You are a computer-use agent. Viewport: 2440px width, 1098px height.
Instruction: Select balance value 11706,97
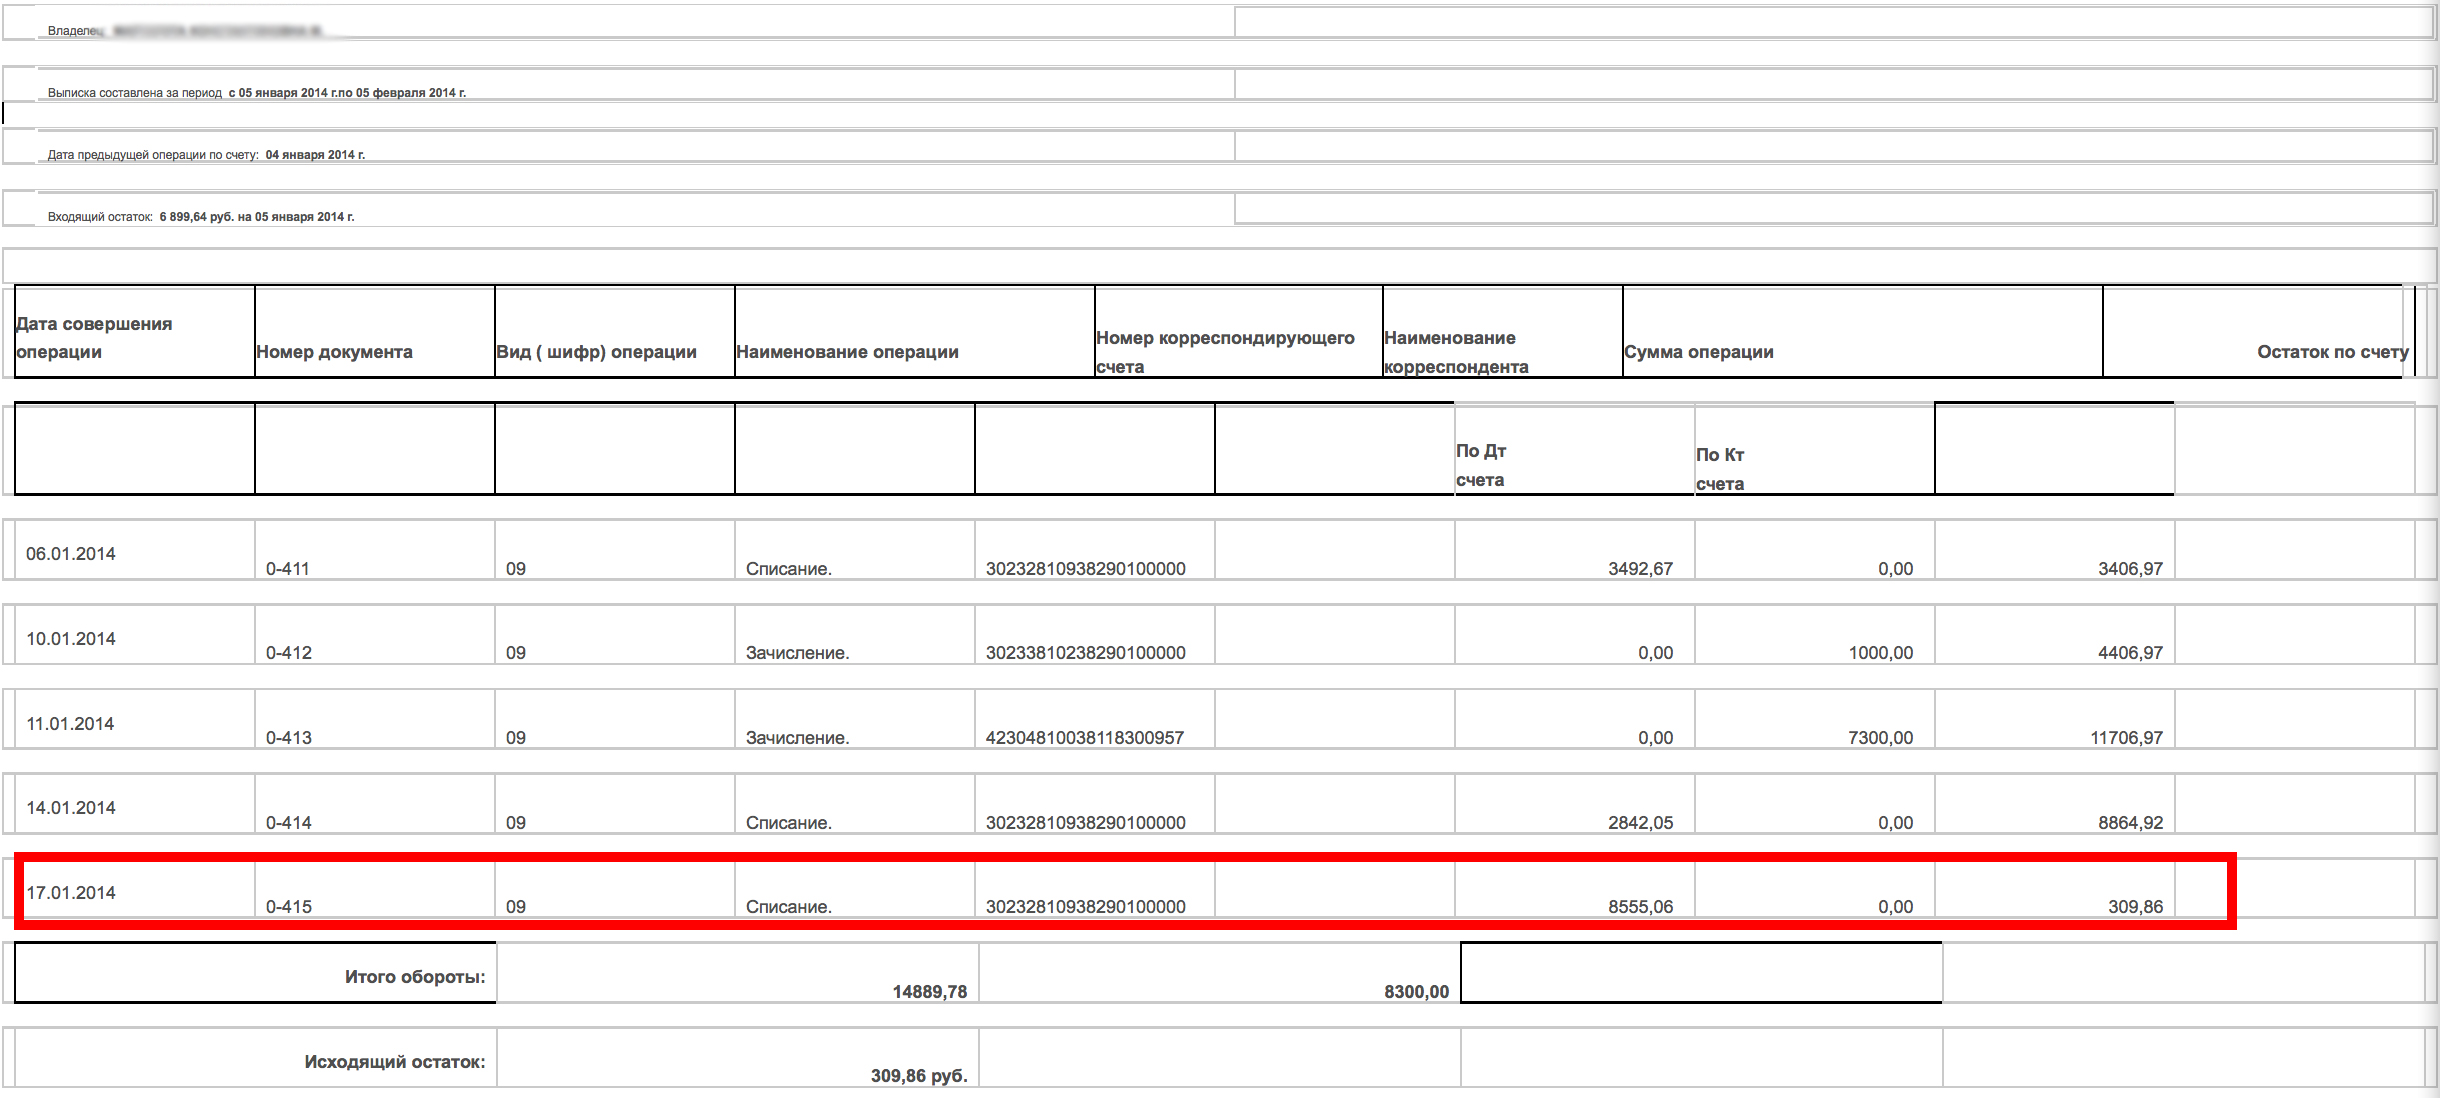tap(2126, 738)
